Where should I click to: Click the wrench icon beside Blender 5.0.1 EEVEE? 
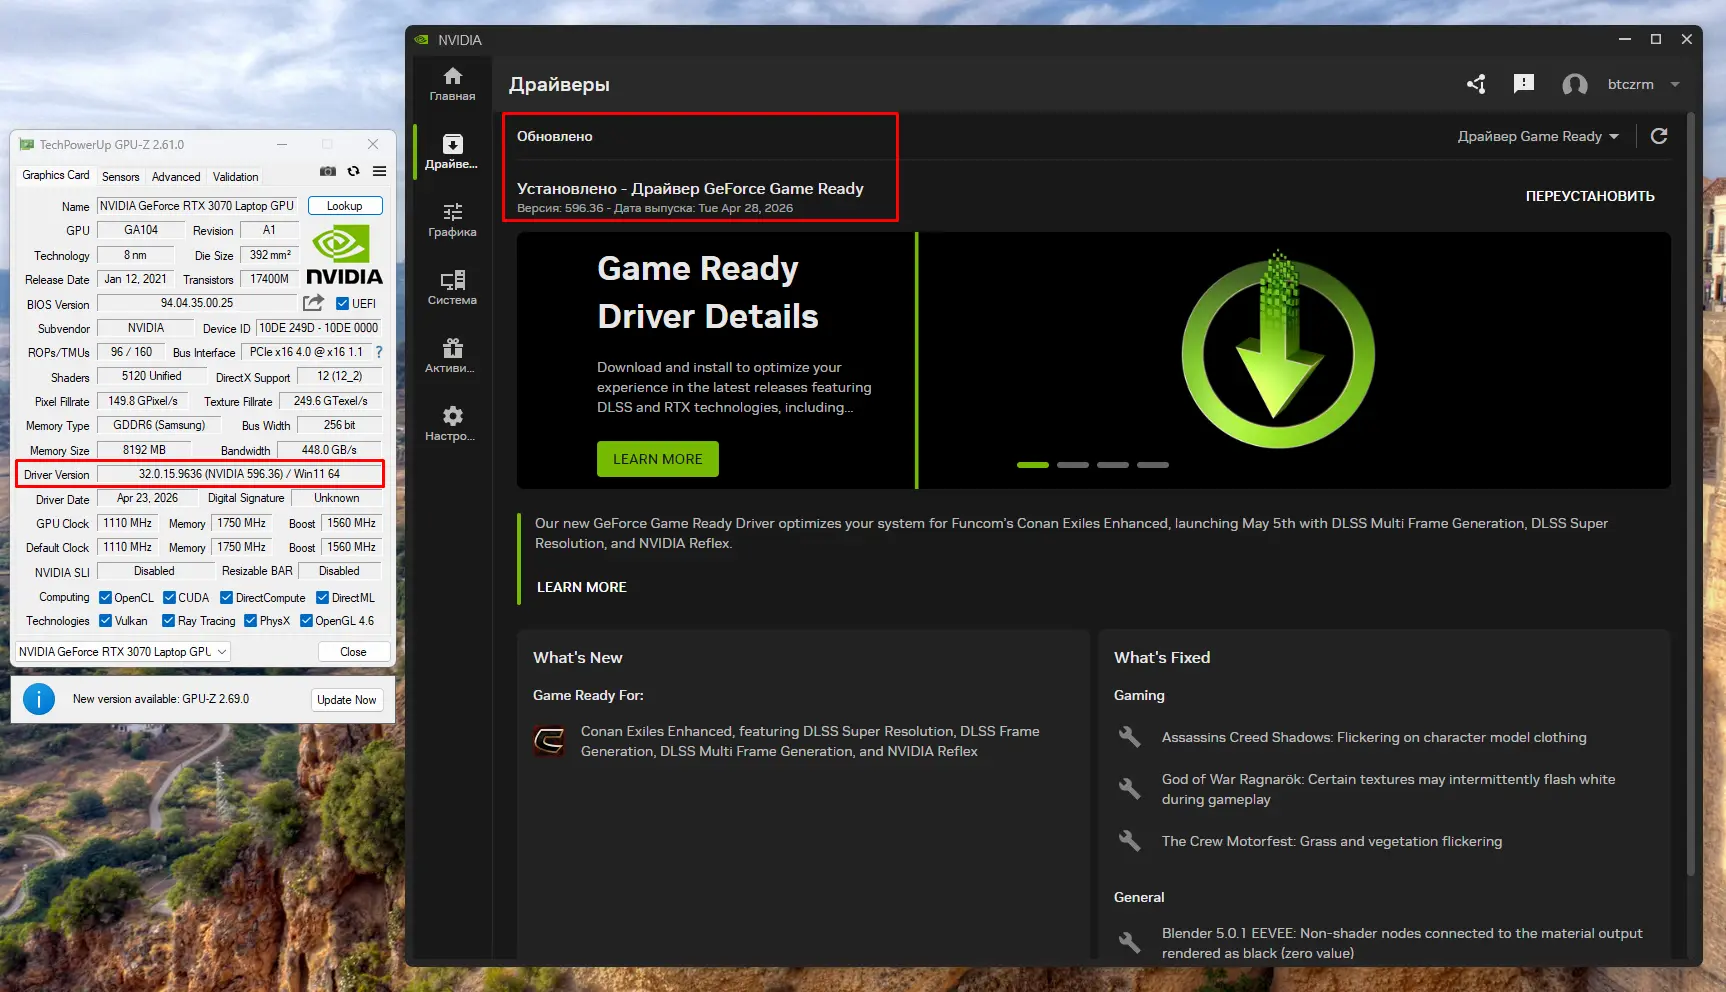(x=1130, y=943)
